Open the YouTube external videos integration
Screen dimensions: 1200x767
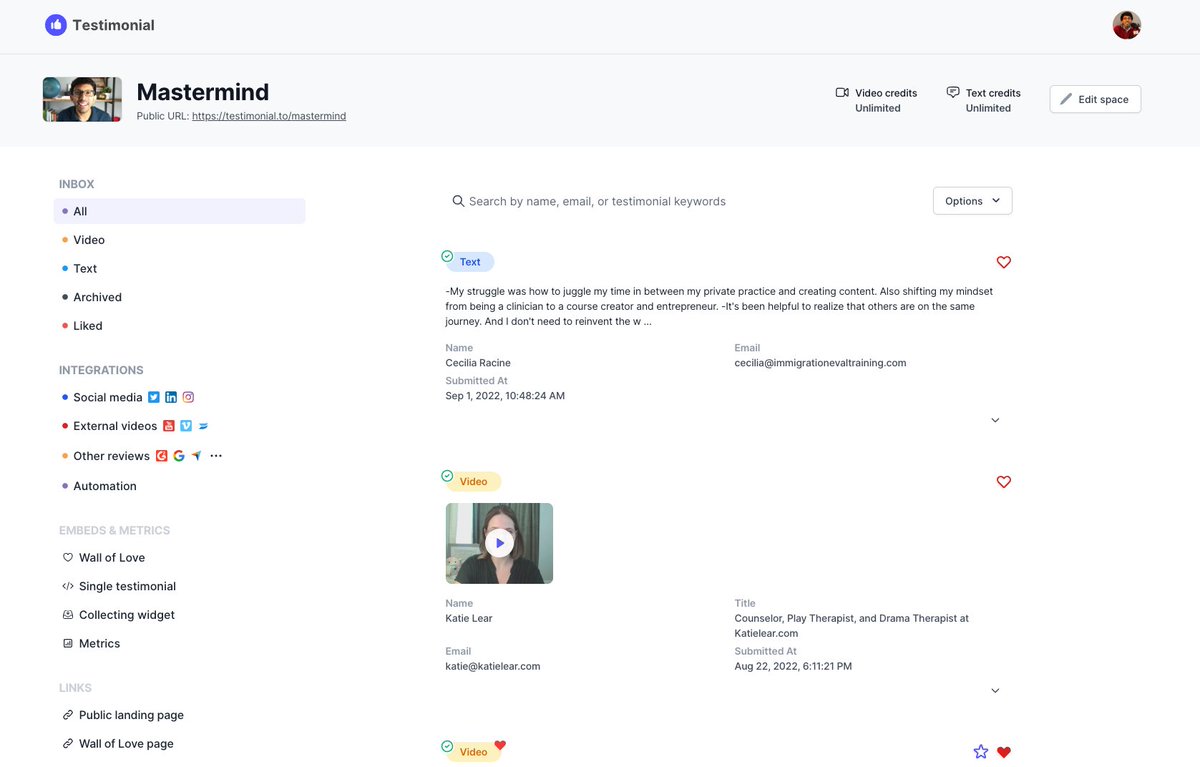coord(169,426)
